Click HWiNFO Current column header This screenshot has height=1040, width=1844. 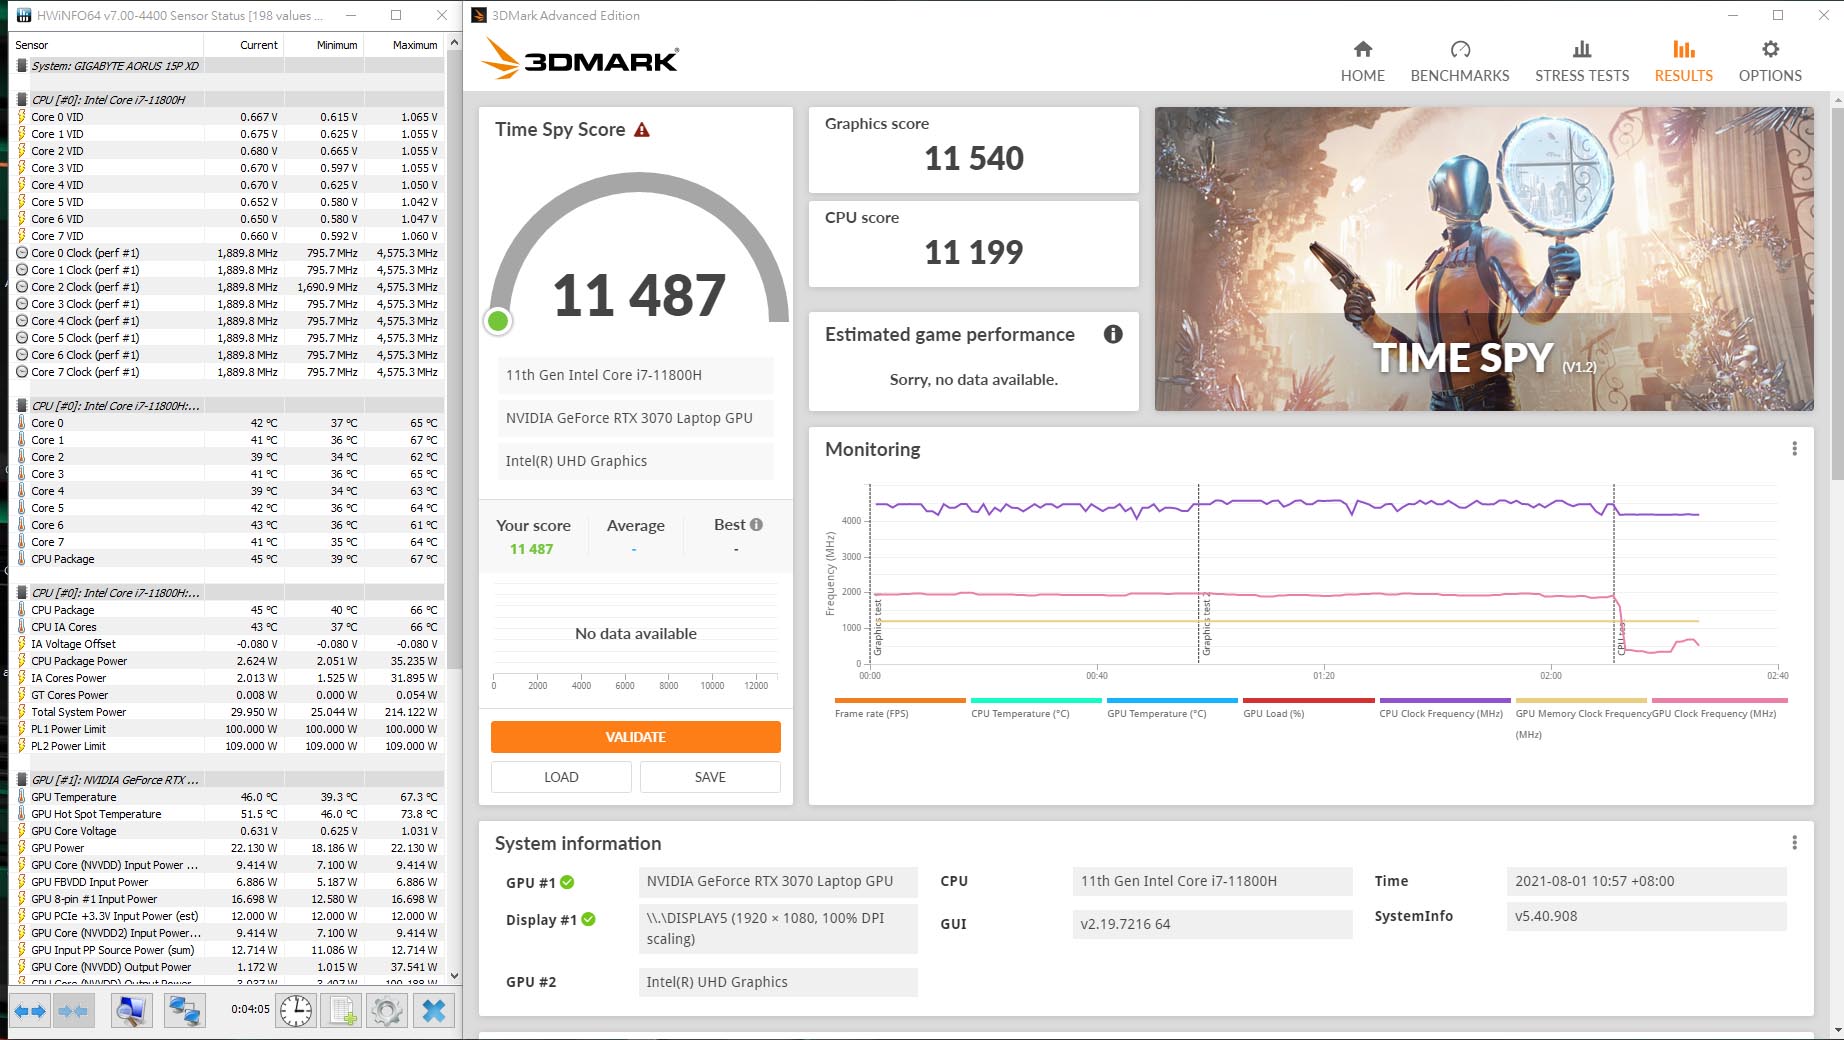pyautogui.click(x=244, y=45)
